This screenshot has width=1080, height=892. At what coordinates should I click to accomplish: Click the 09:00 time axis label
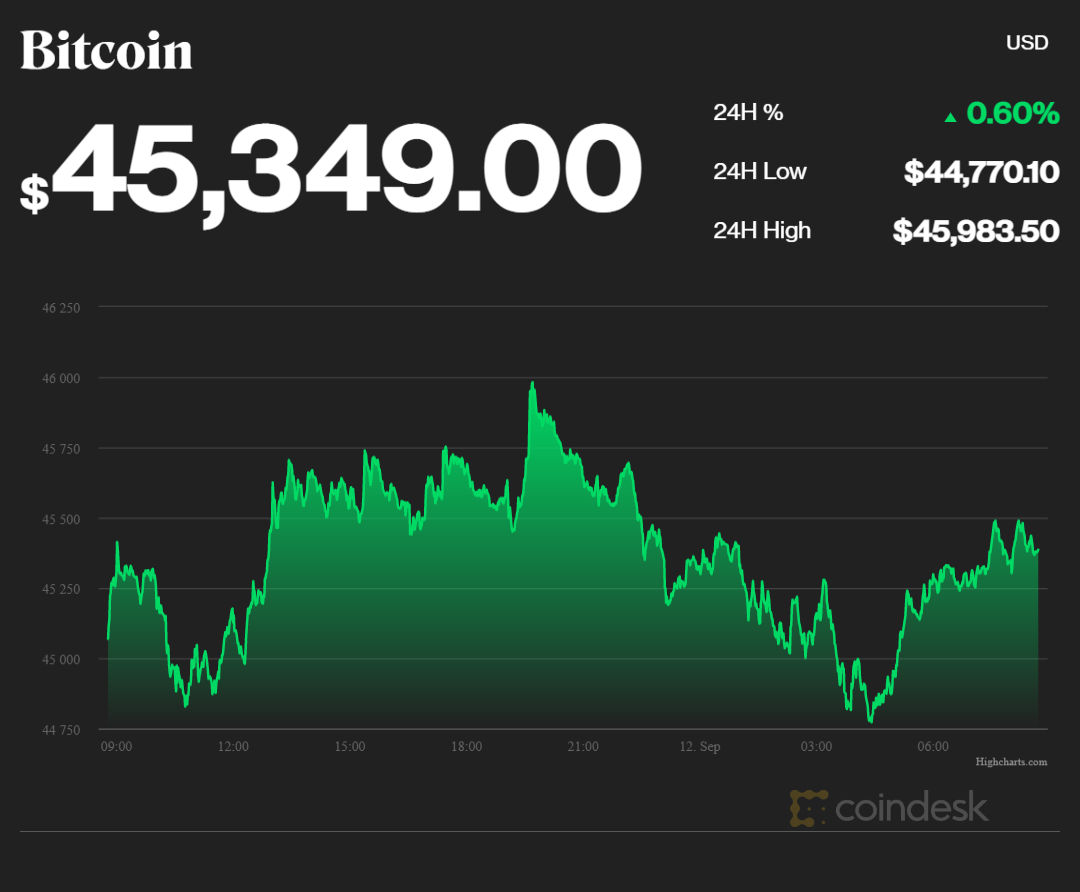[117, 747]
